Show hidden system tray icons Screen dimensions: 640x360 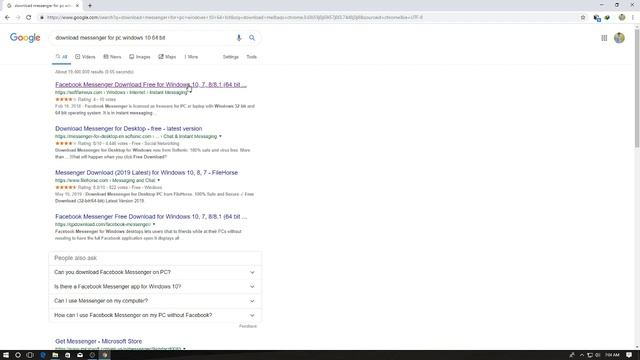tap(582, 355)
